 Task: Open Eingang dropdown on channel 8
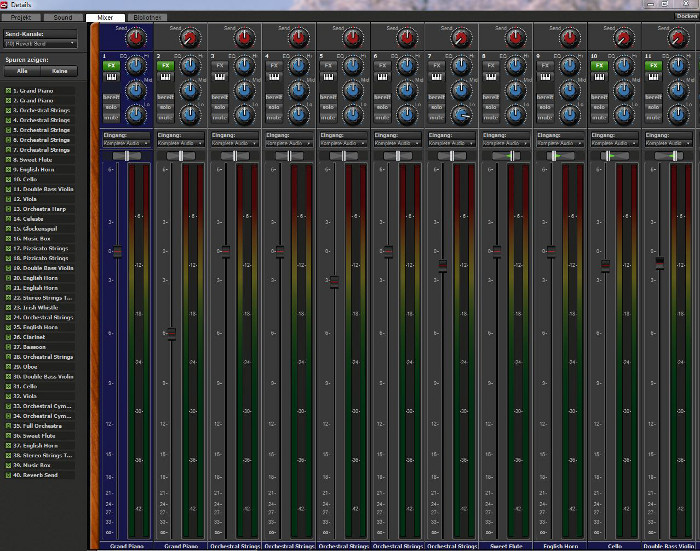(506, 143)
